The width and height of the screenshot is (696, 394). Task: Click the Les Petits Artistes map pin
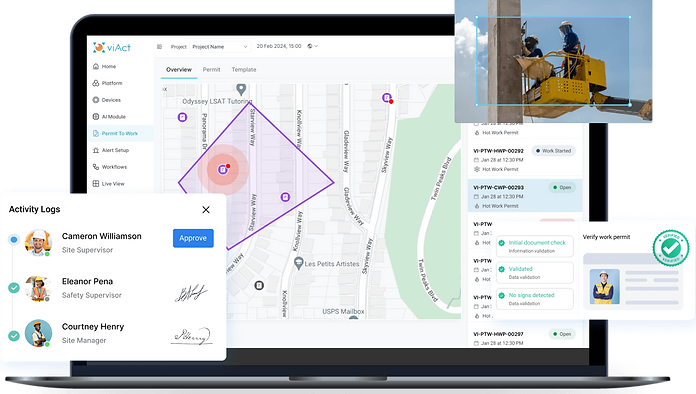pos(299,263)
